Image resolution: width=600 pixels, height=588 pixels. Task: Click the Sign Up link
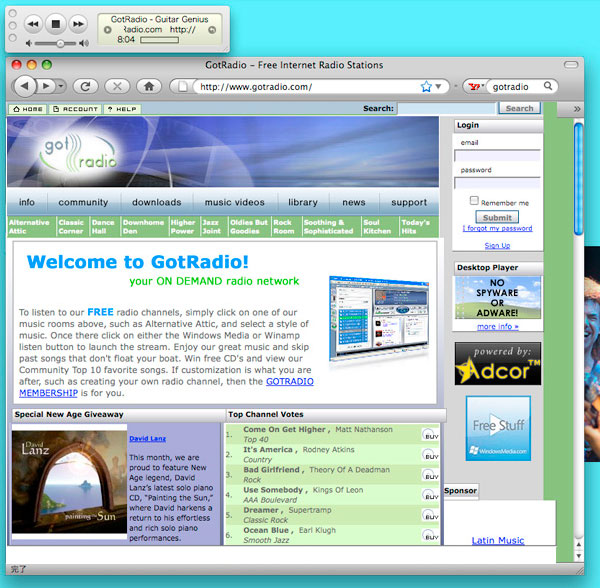497,245
